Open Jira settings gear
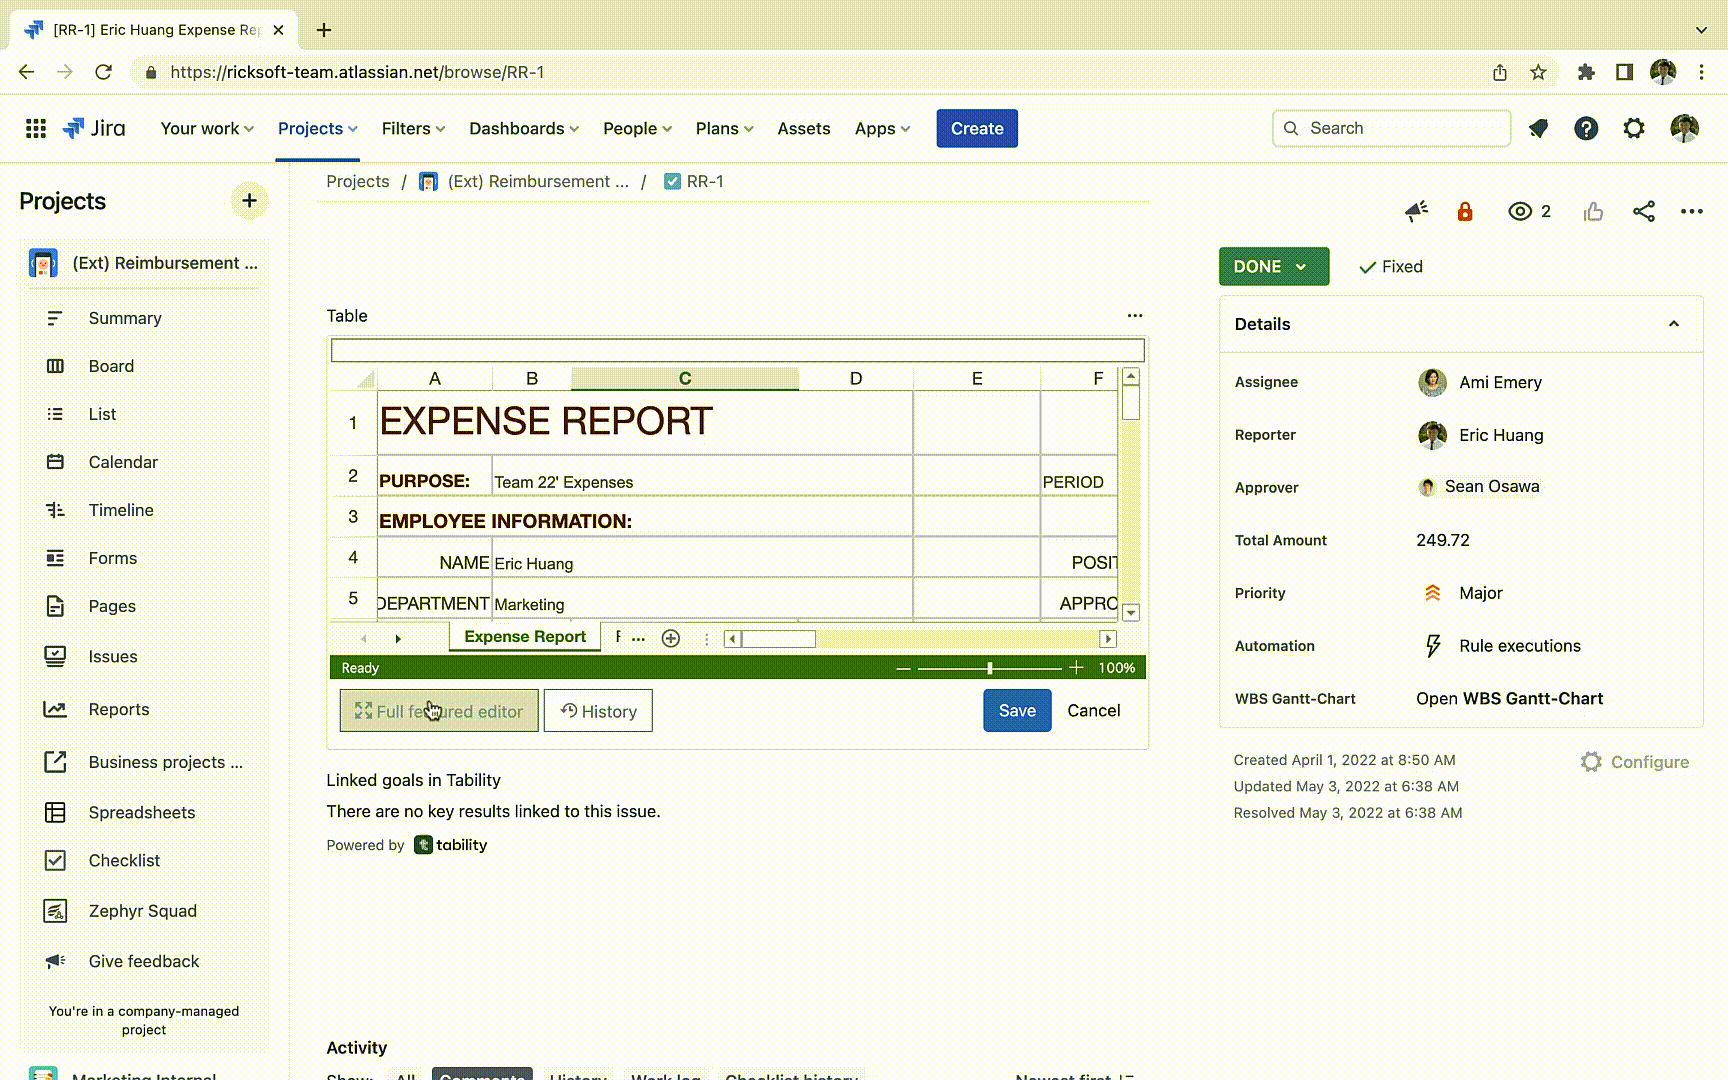The height and width of the screenshot is (1080, 1728). 1634,128
